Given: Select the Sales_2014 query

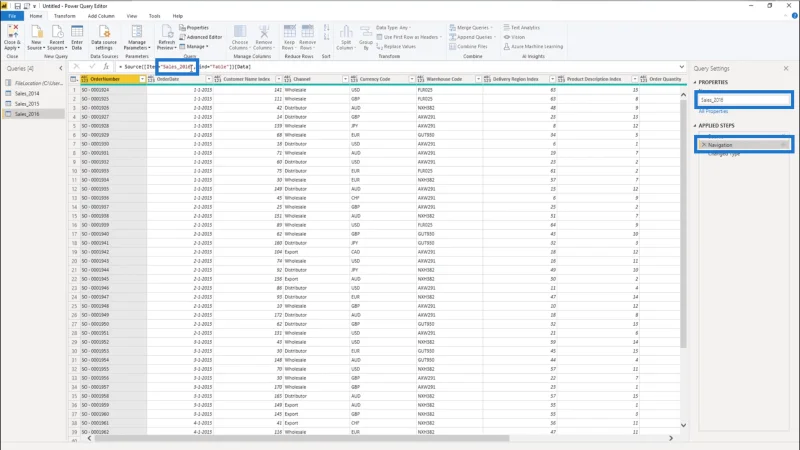Looking at the screenshot, I should coord(33,93).
